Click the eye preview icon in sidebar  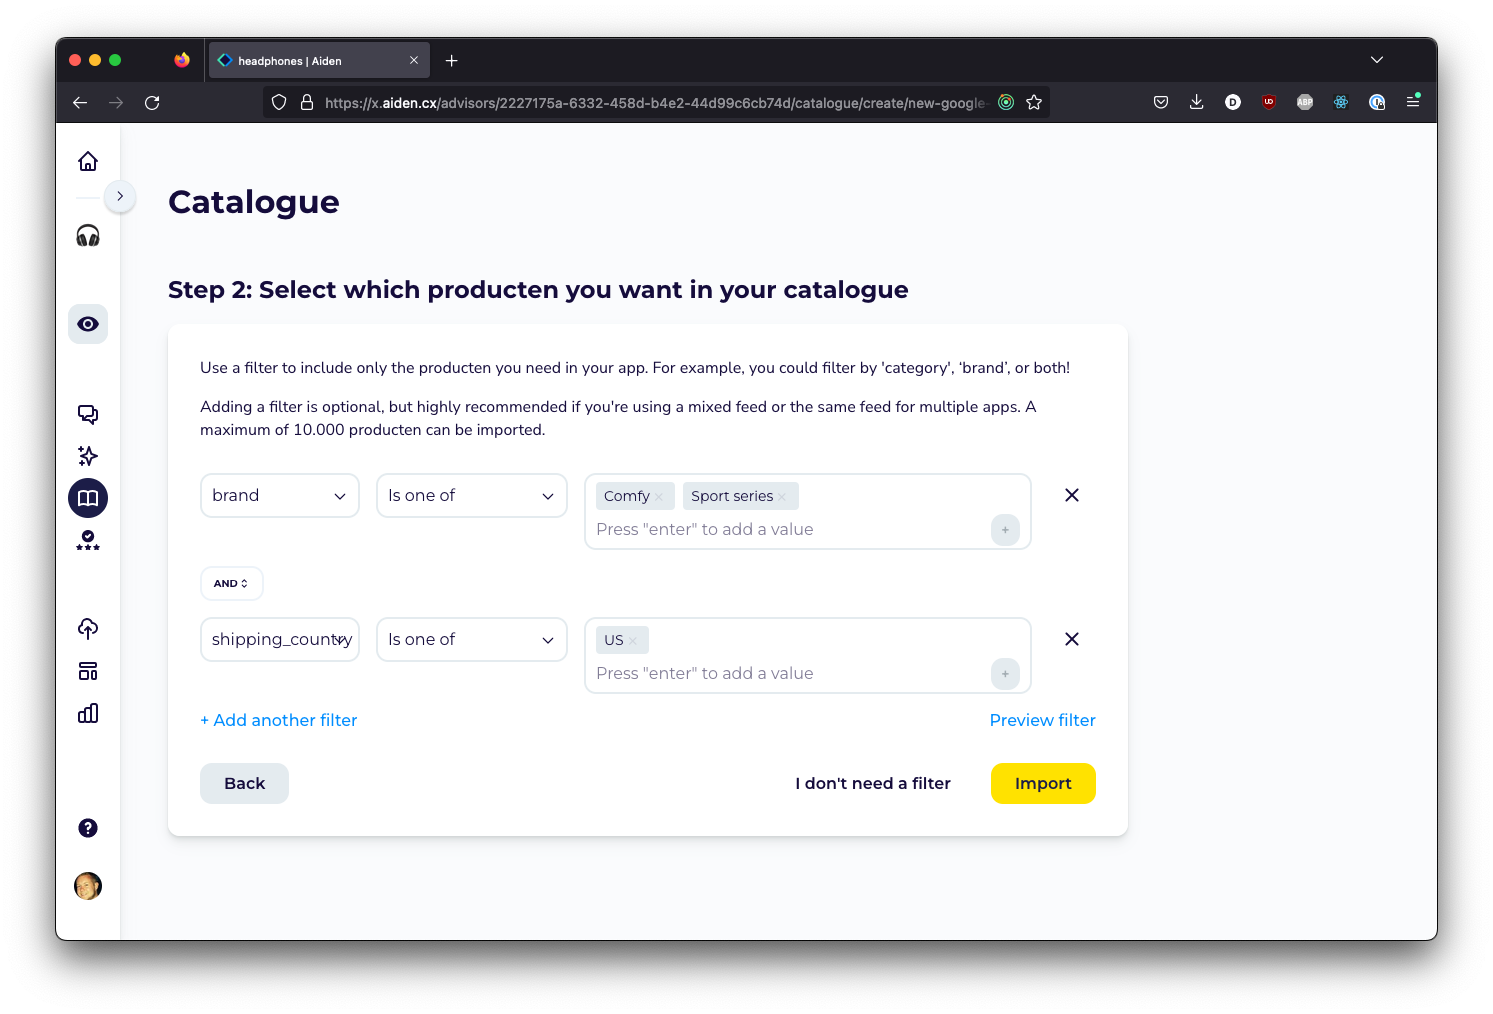[88, 324]
